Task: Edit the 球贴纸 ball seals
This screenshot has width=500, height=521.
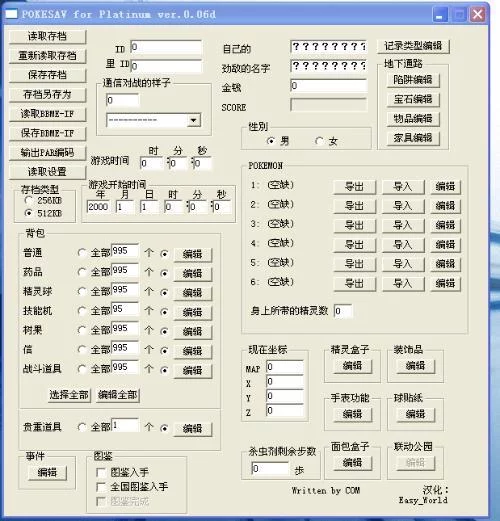Action: [415, 415]
